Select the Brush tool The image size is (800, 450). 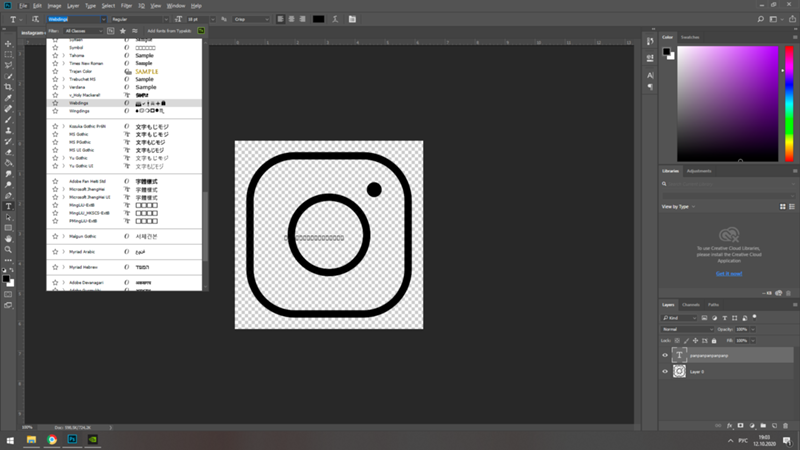pos(8,120)
